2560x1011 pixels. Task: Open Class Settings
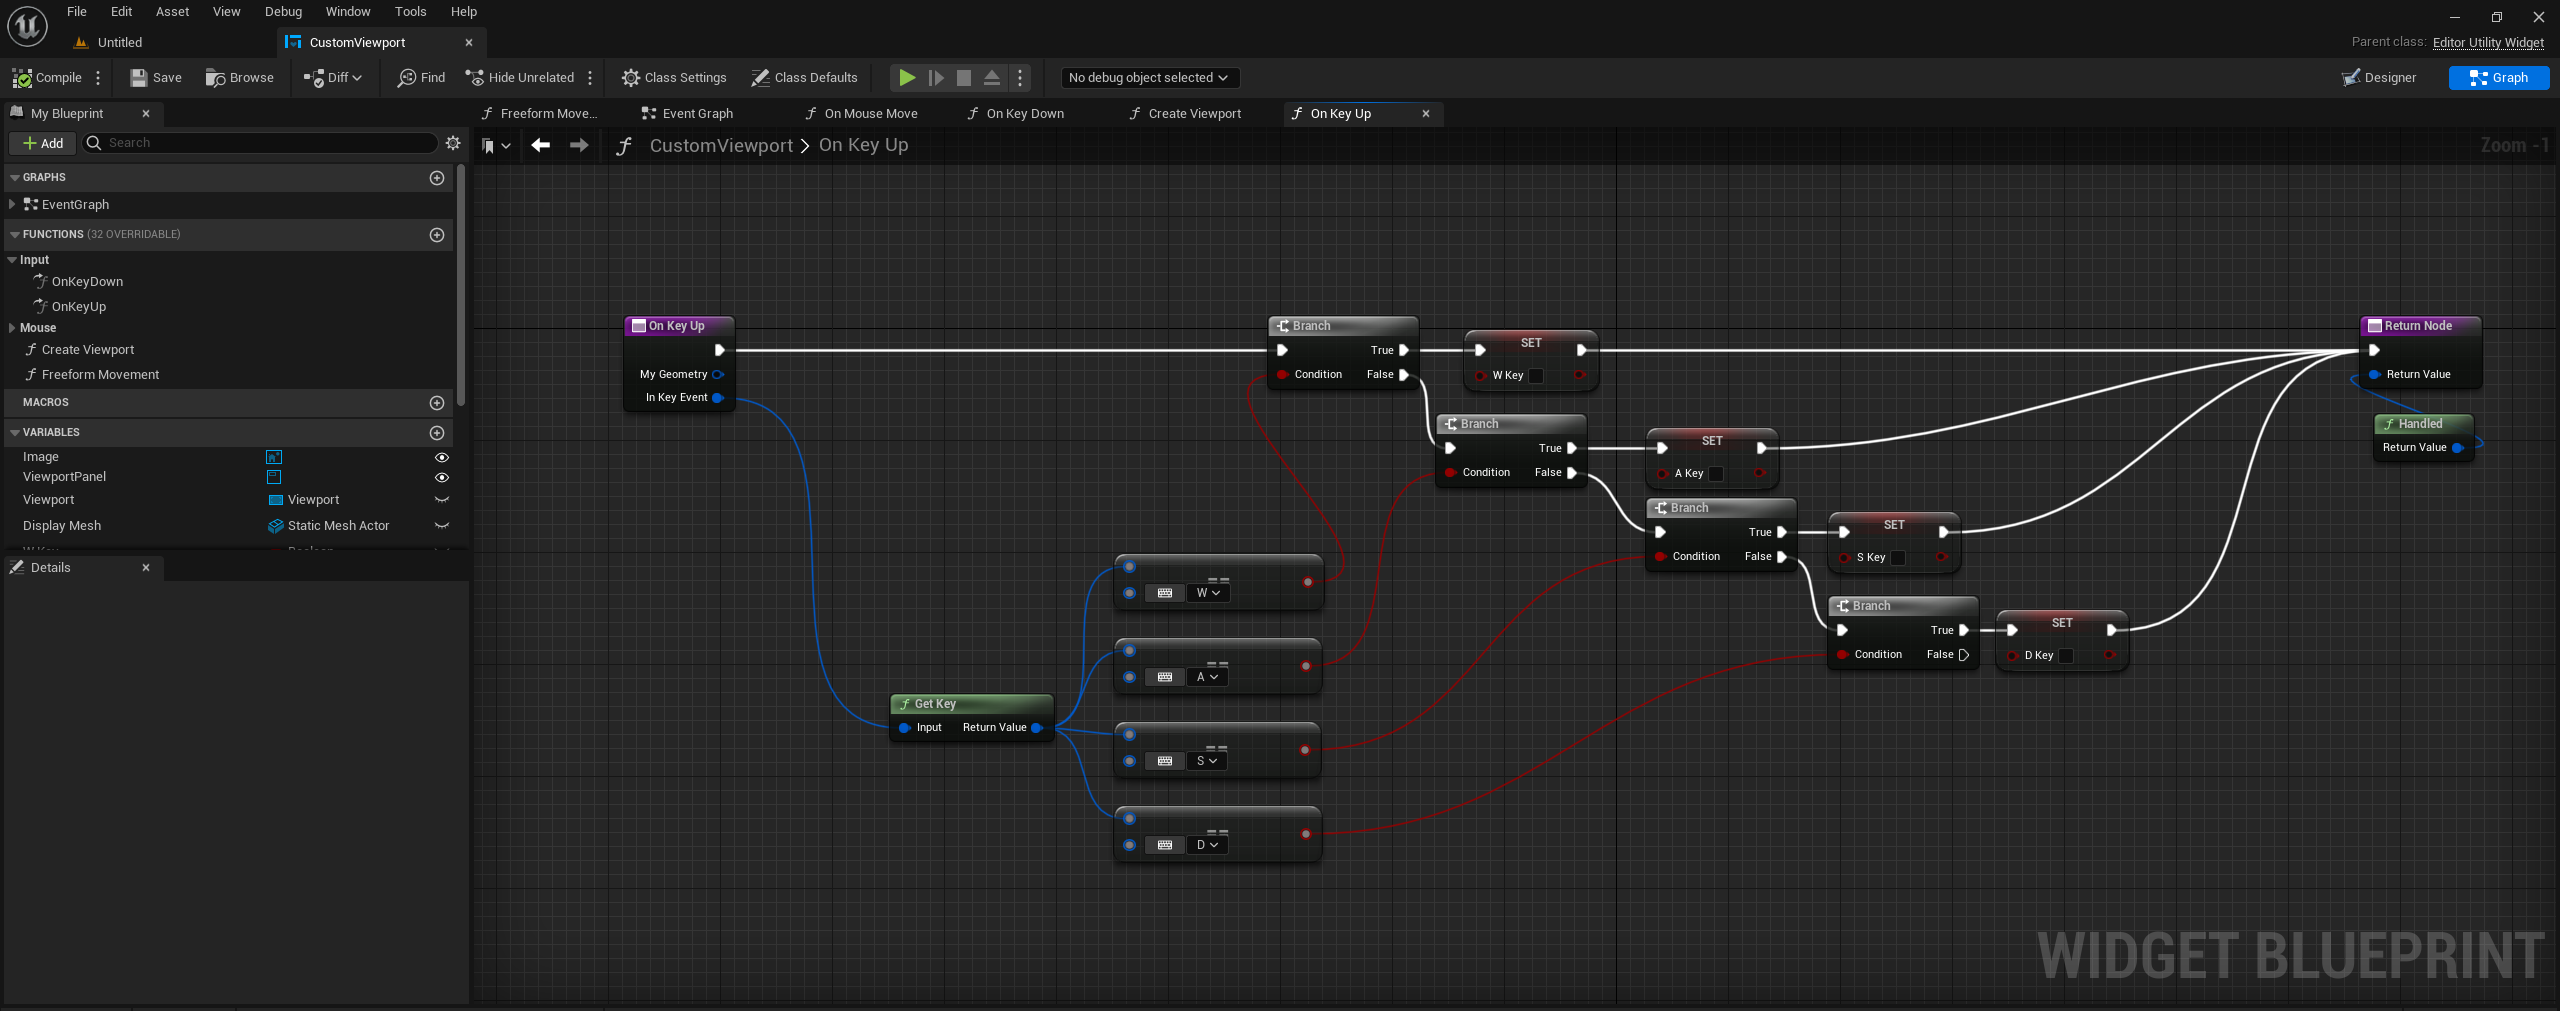point(674,78)
